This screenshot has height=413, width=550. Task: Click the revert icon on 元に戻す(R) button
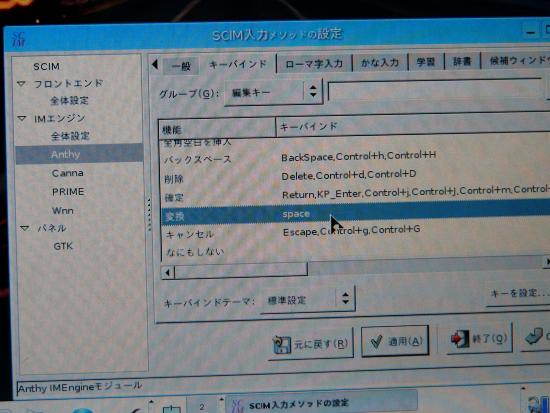pos(282,345)
